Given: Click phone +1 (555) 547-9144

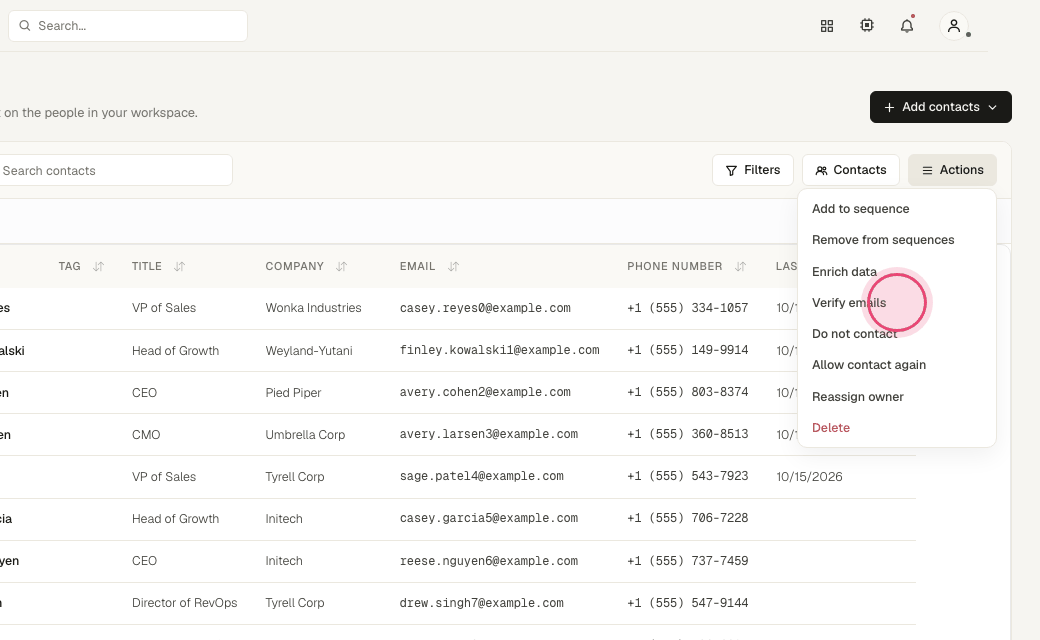Looking at the screenshot, I should (x=687, y=603).
